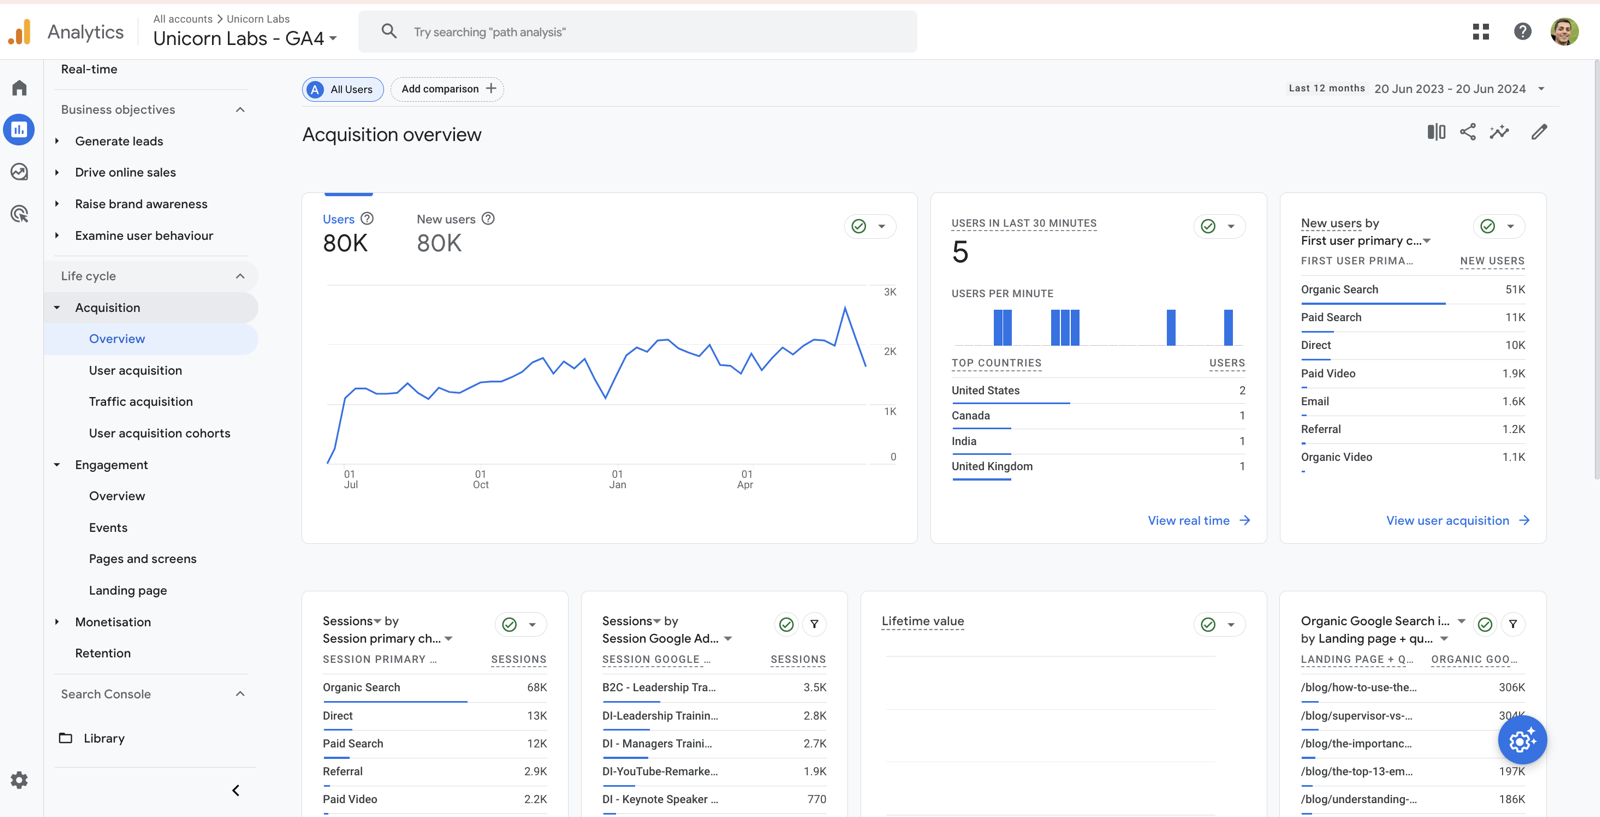
Task: Click the United States users bar
Action: point(1010,403)
